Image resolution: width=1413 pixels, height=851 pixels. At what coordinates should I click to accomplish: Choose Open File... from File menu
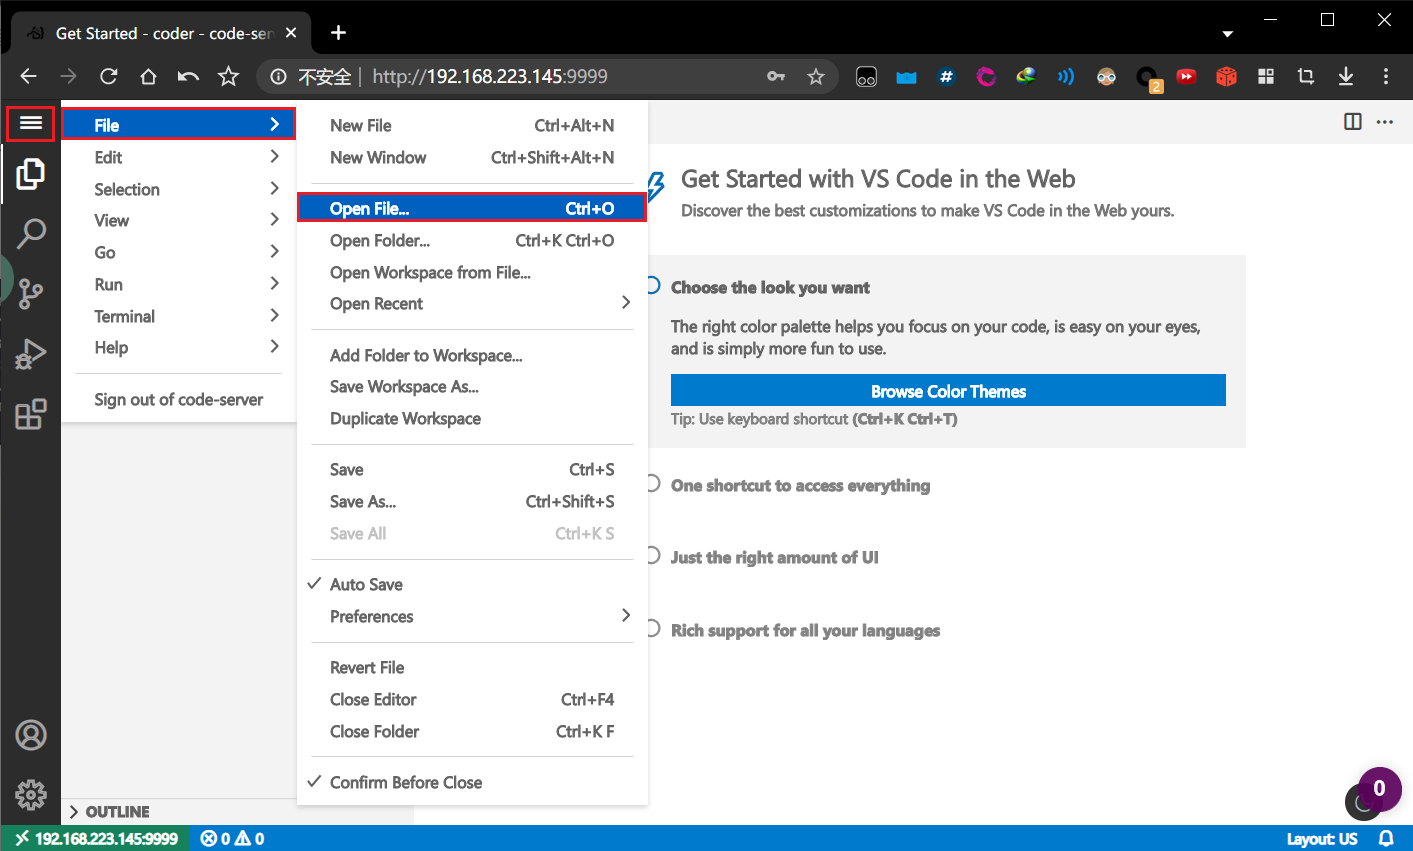point(472,208)
